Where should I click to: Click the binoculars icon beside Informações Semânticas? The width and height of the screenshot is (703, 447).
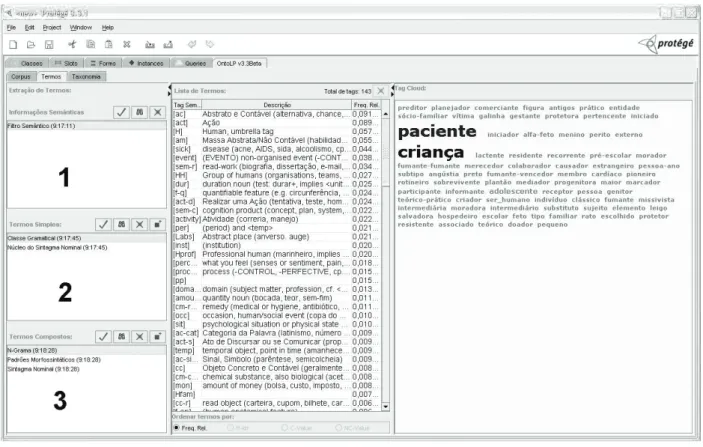(x=139, y=112)
